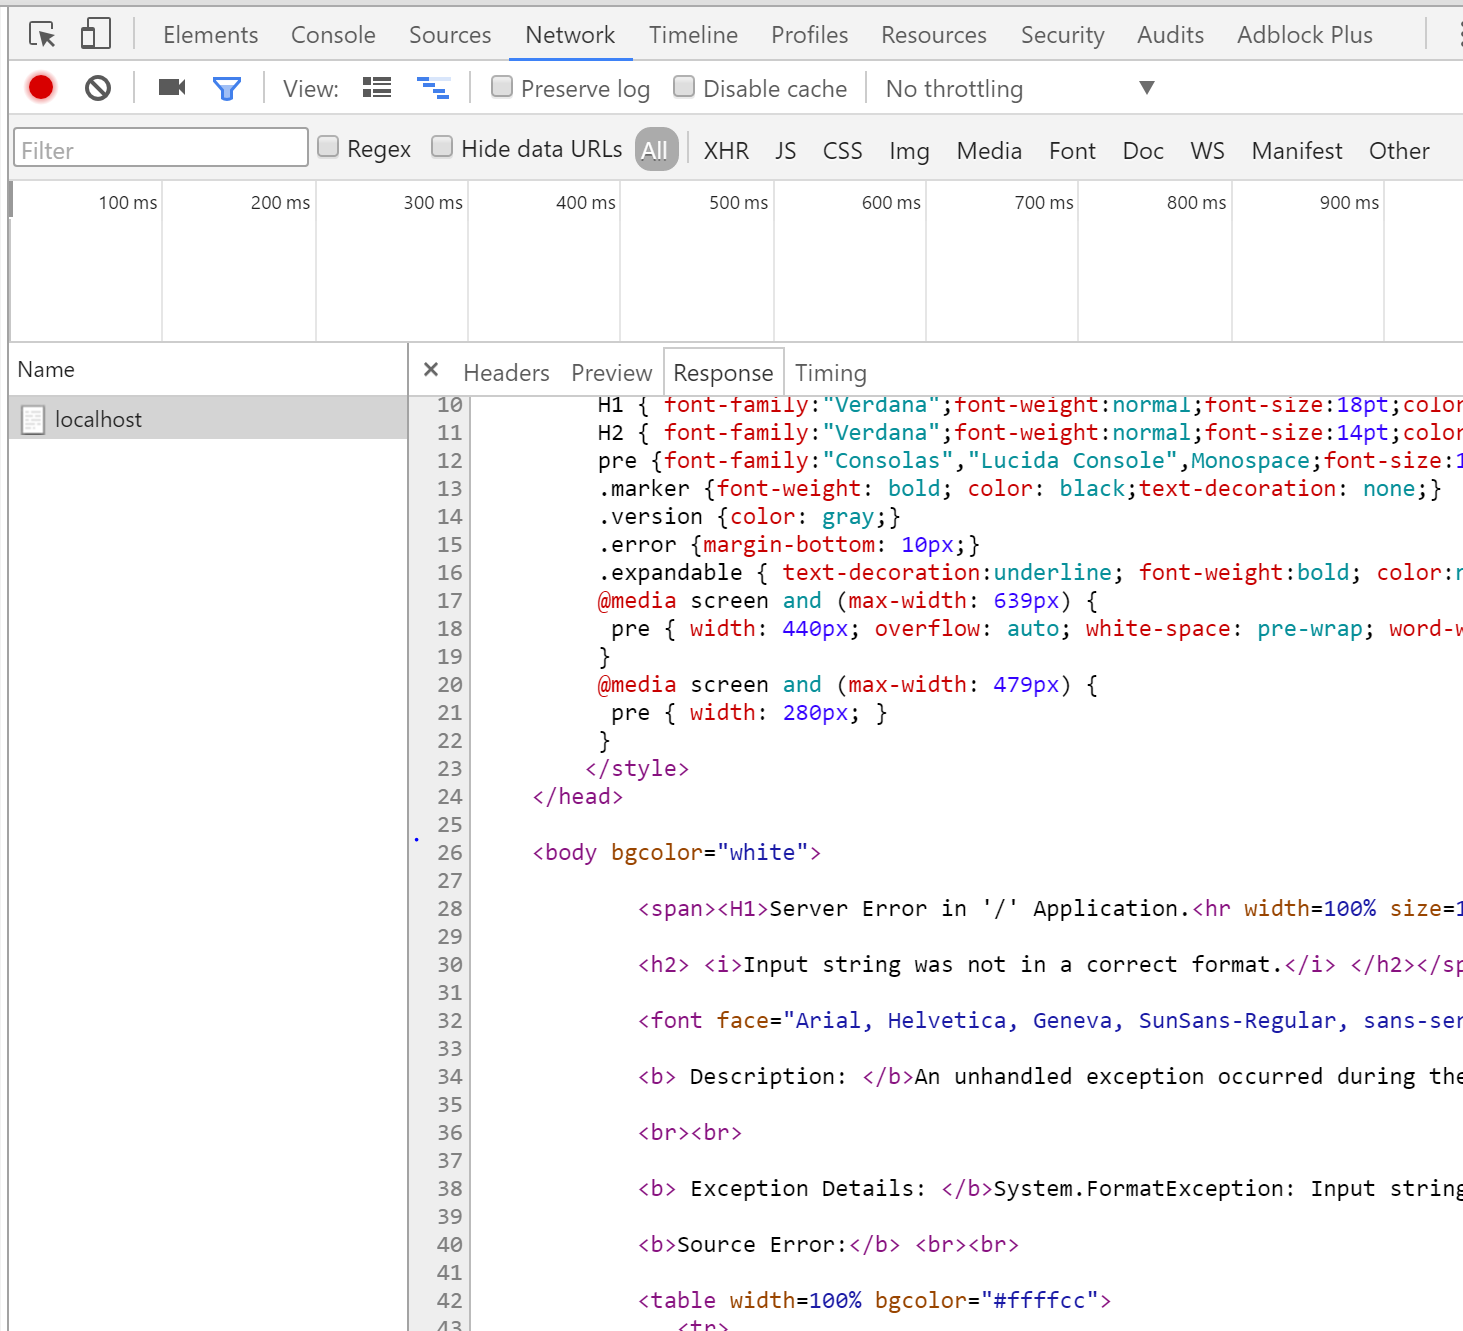Stop recording with the red record button
The width and height of the screenshot is (1463, 1331).
(x=41, y=88)
